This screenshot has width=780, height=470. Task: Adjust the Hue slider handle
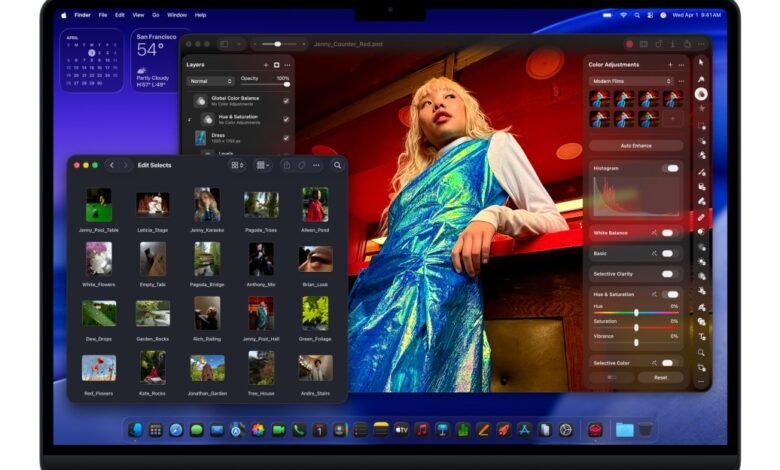pos(636,312)
